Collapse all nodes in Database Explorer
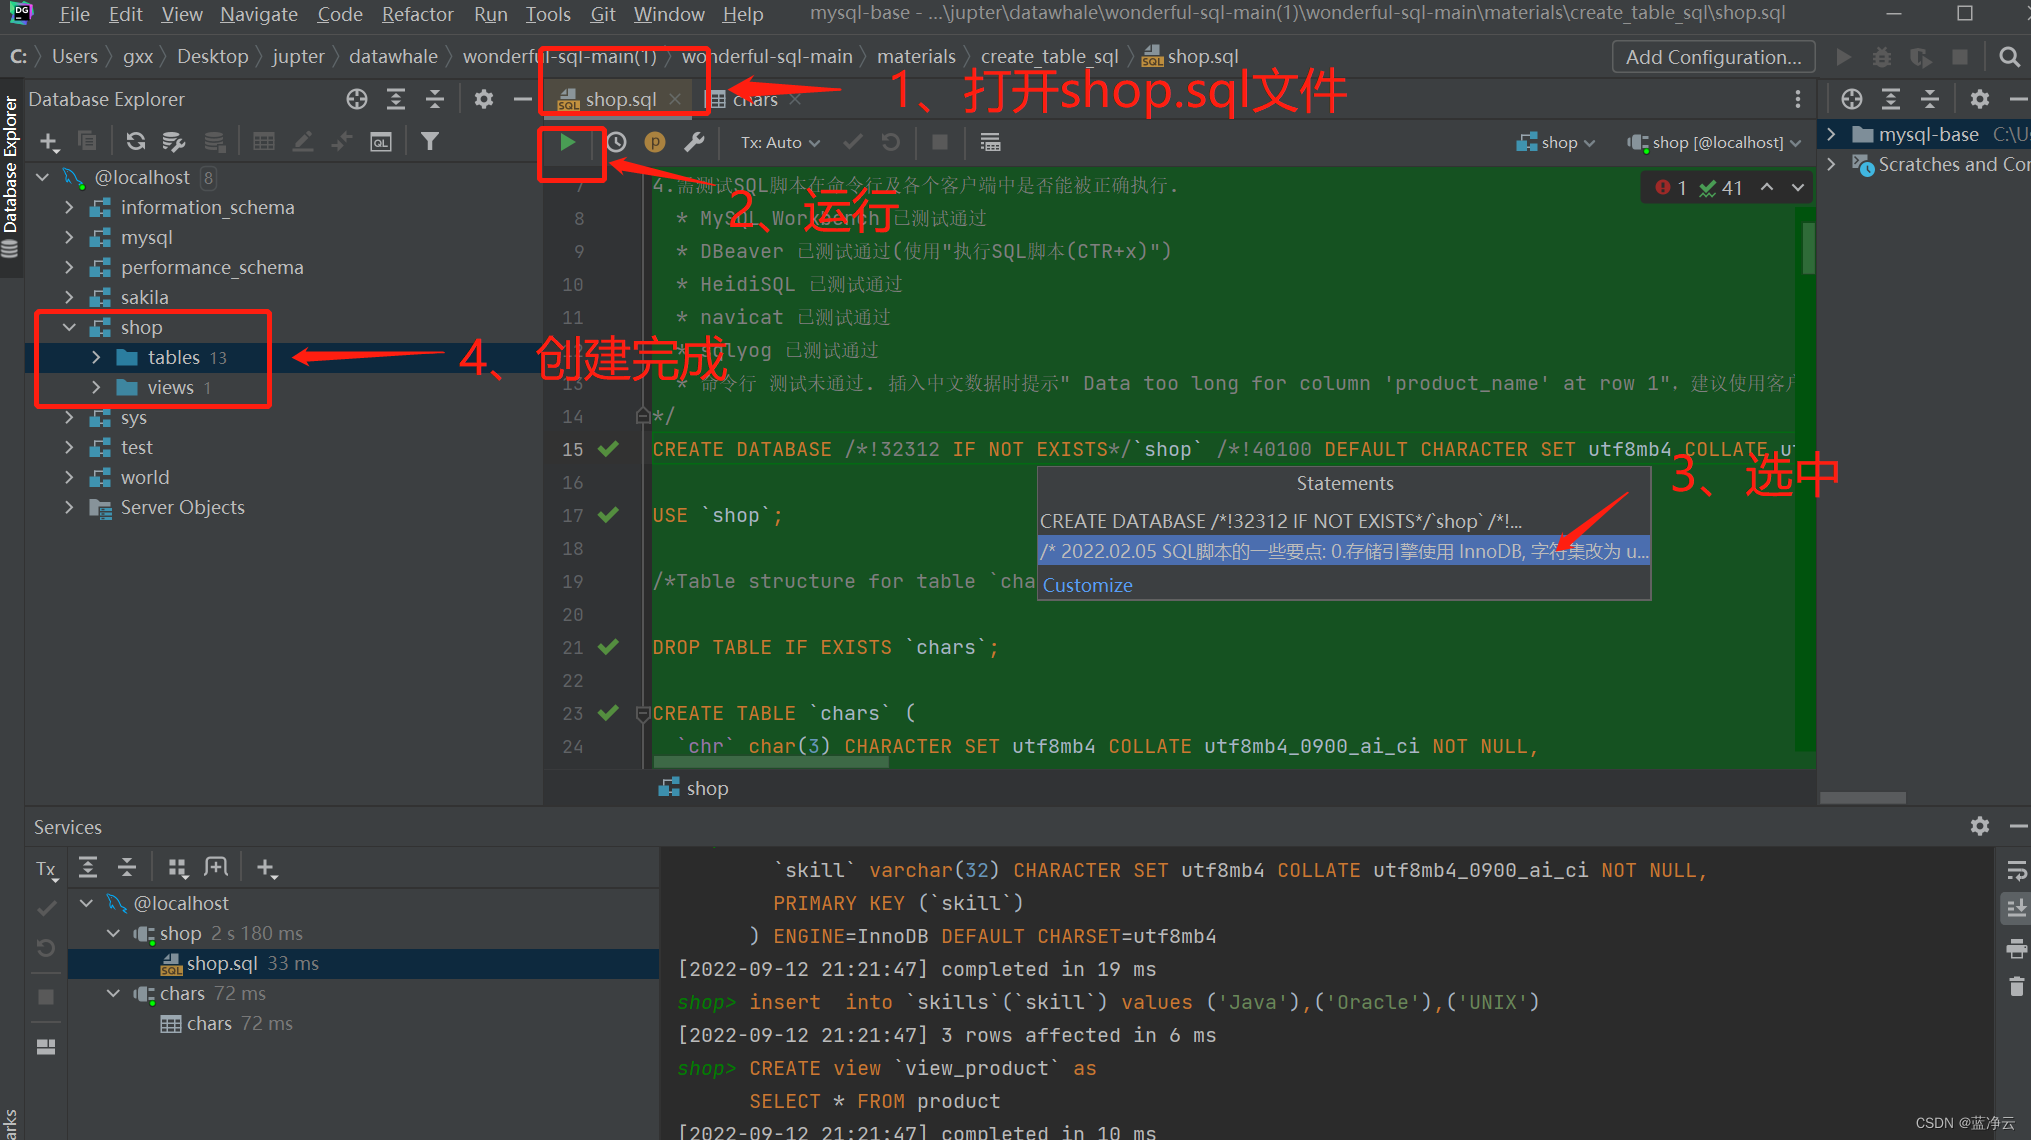Viewport: 2031px width, 1140px height. 435,99
